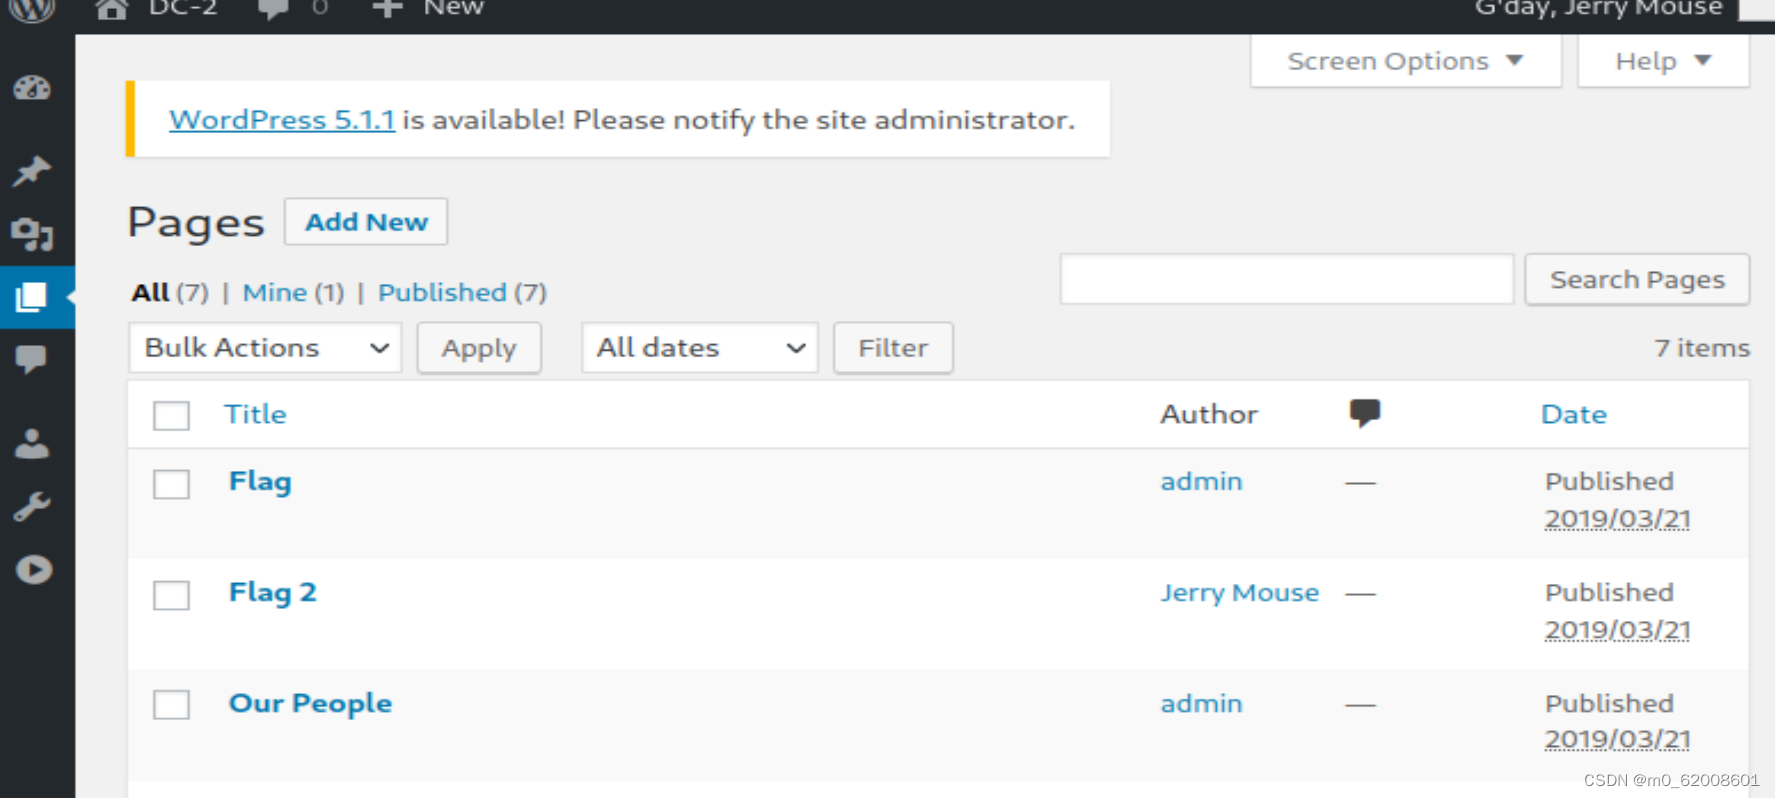Focus the page search text field
The image size is (1775, 798).
click(x=1286, y=280)
